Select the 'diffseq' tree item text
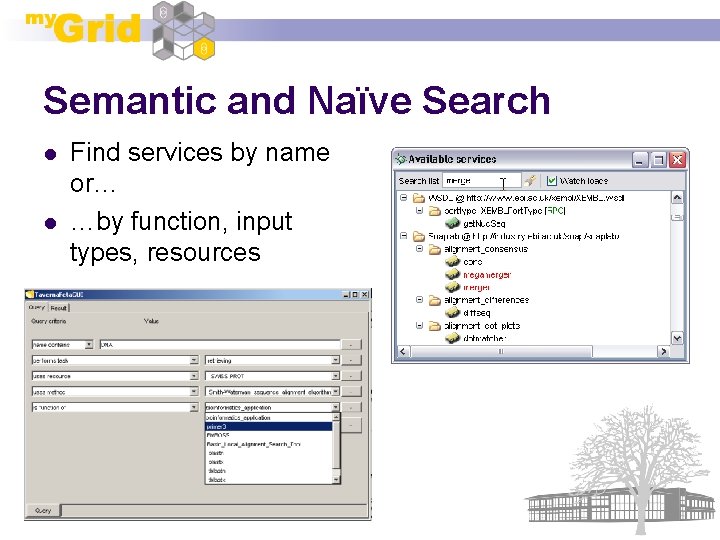The width and height of the screenshot is (720, 540). point(476,313)
